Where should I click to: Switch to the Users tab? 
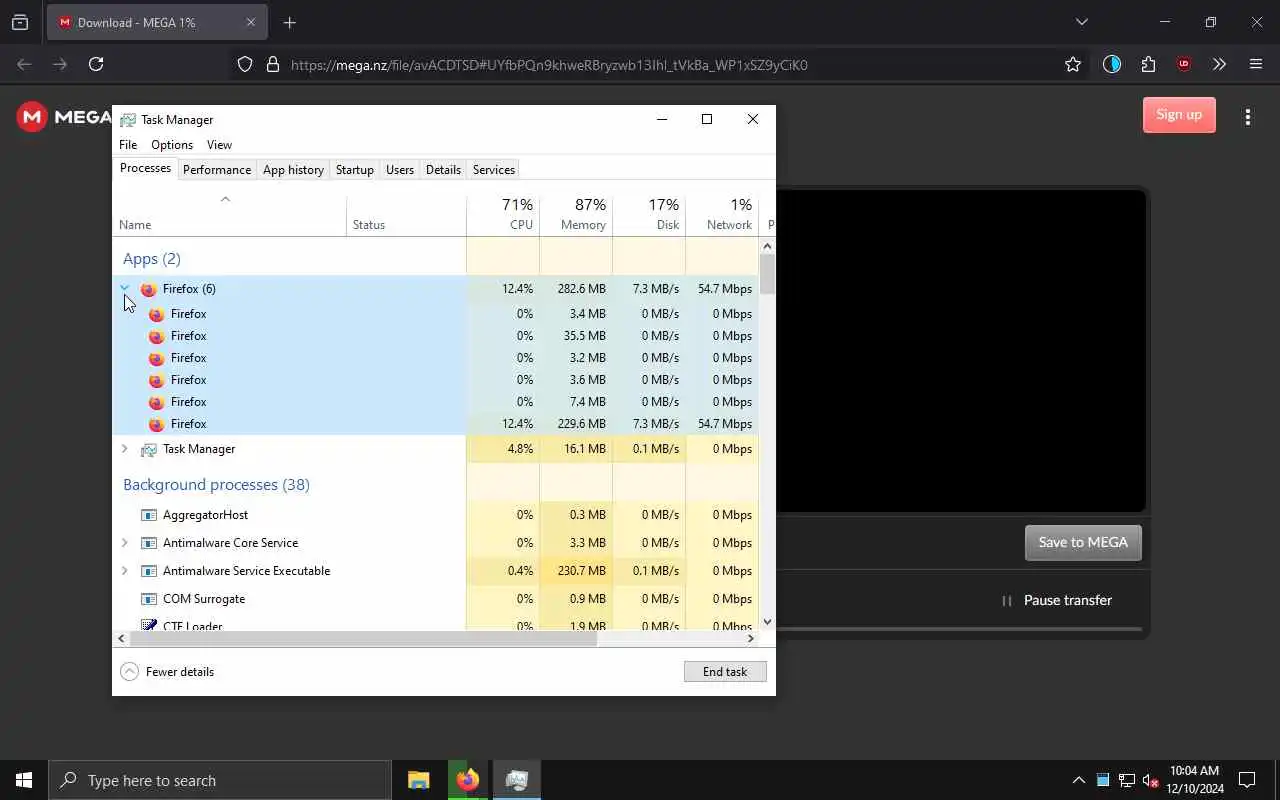click(x=400, y=170)
